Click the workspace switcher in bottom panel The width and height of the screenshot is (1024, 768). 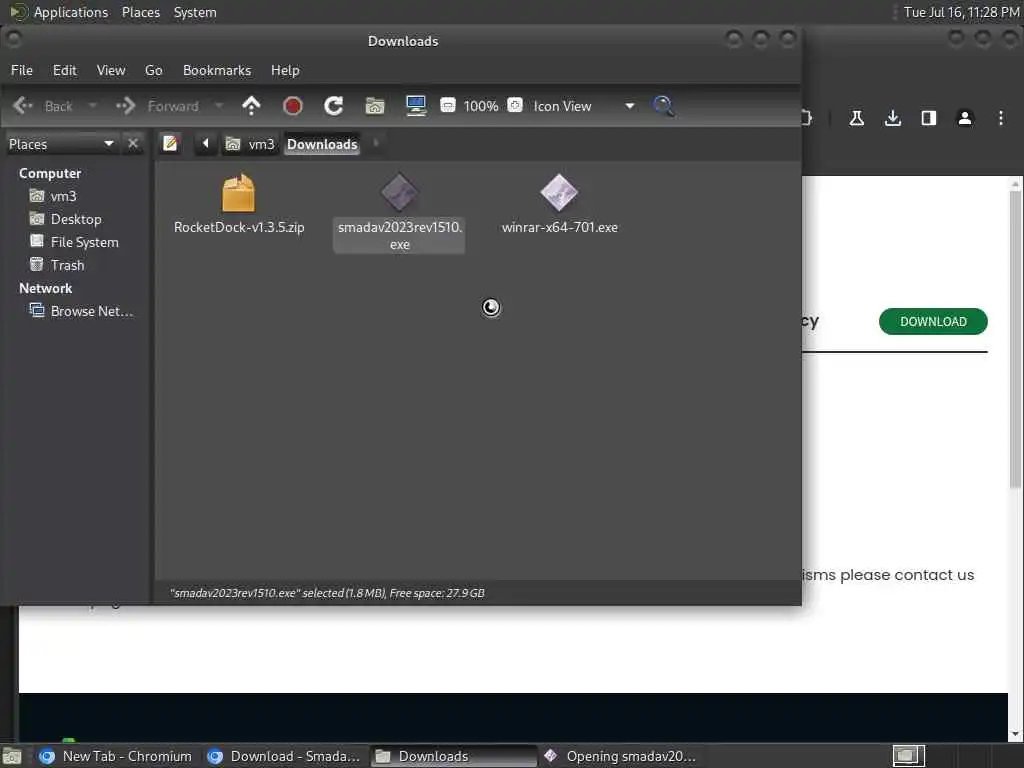click(x=908, y=756)
